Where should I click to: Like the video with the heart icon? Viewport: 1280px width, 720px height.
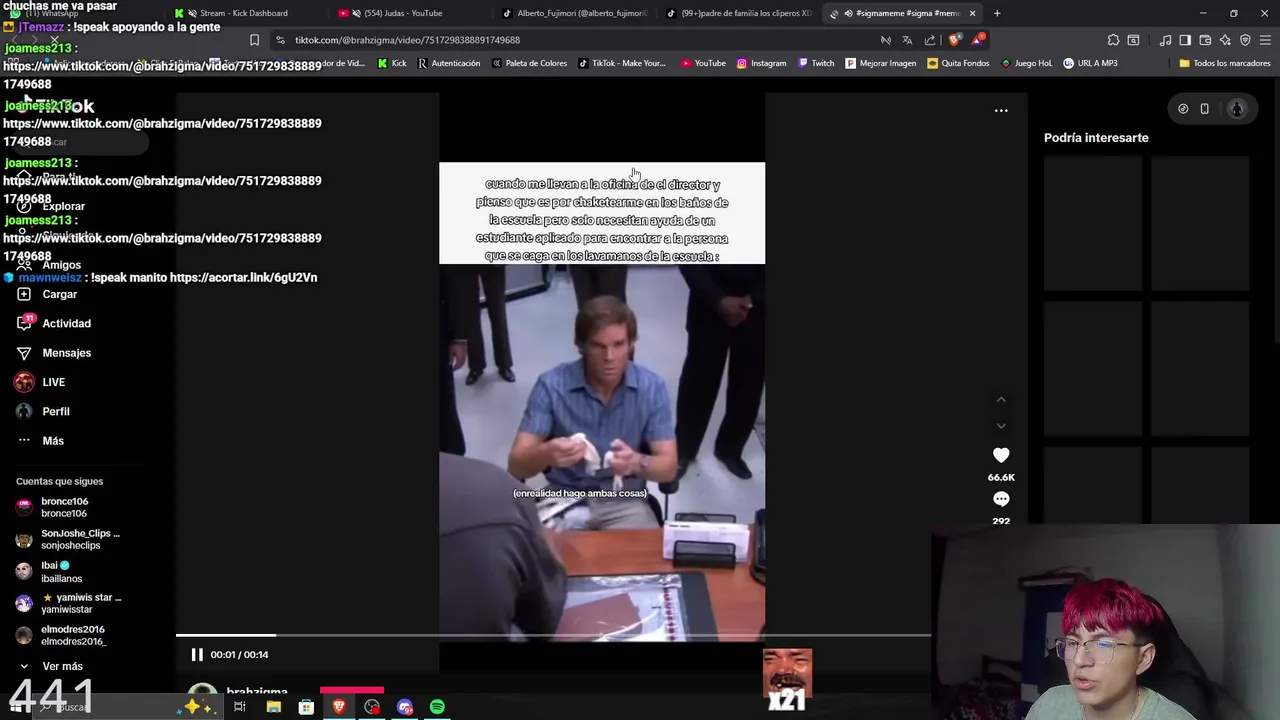click(1001, 455)
